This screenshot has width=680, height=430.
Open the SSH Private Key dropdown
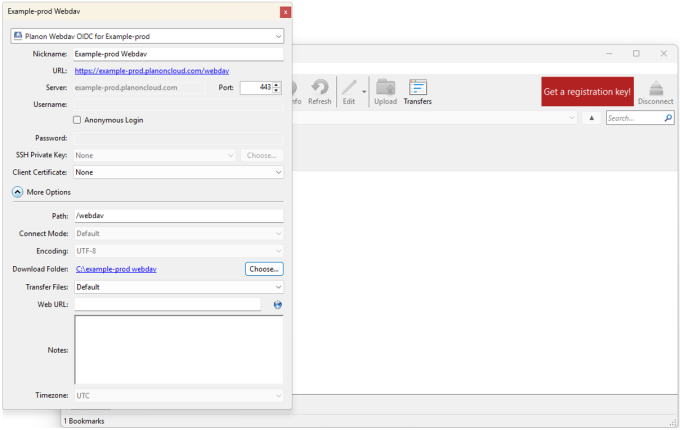[x=154, y=155]
